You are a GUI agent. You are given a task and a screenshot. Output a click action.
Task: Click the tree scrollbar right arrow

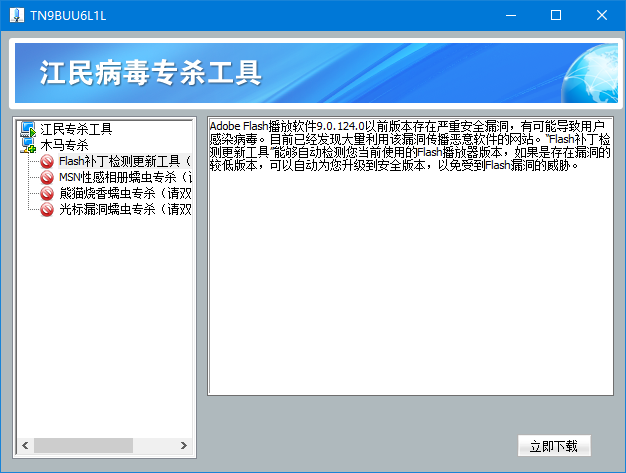[184, 445]
